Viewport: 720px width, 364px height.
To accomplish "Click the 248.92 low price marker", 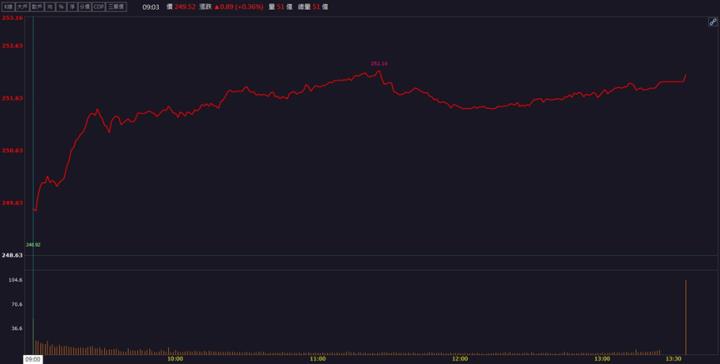I will click(33, 245).
